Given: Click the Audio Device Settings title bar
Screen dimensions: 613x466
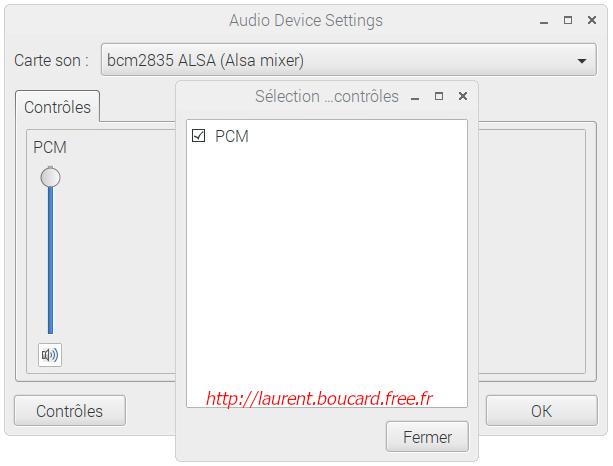Looking at the screenshot, I should click(306, 20).
